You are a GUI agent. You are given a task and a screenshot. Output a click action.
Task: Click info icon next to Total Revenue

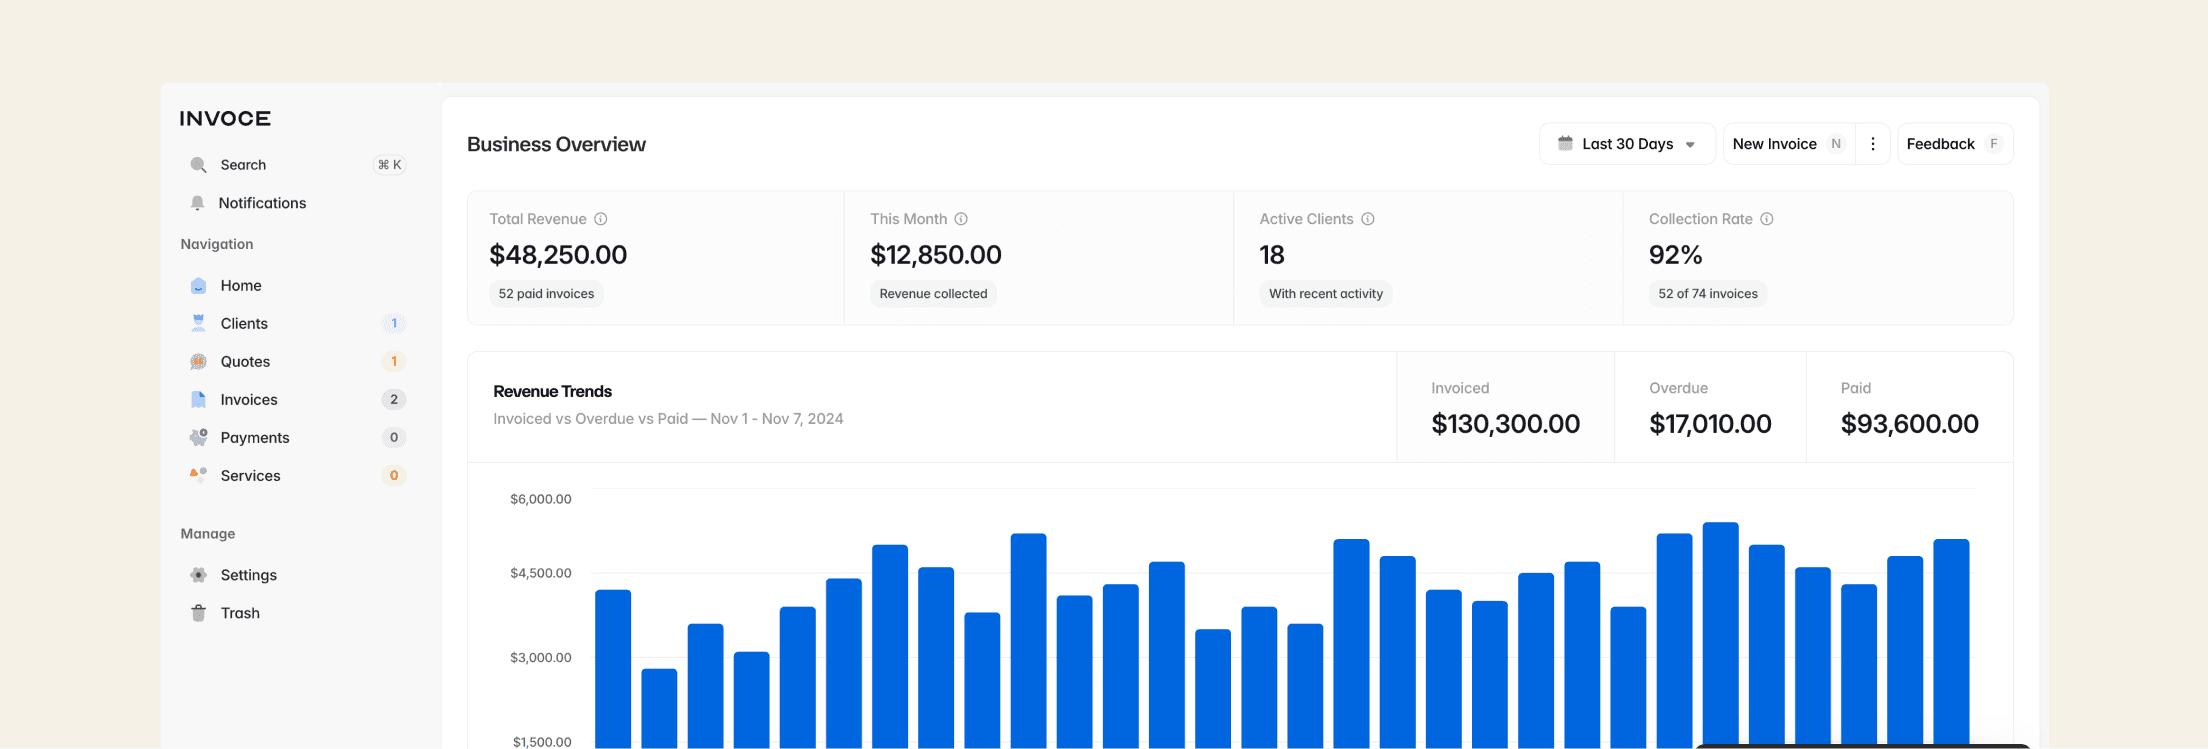[x=601, y=219]
